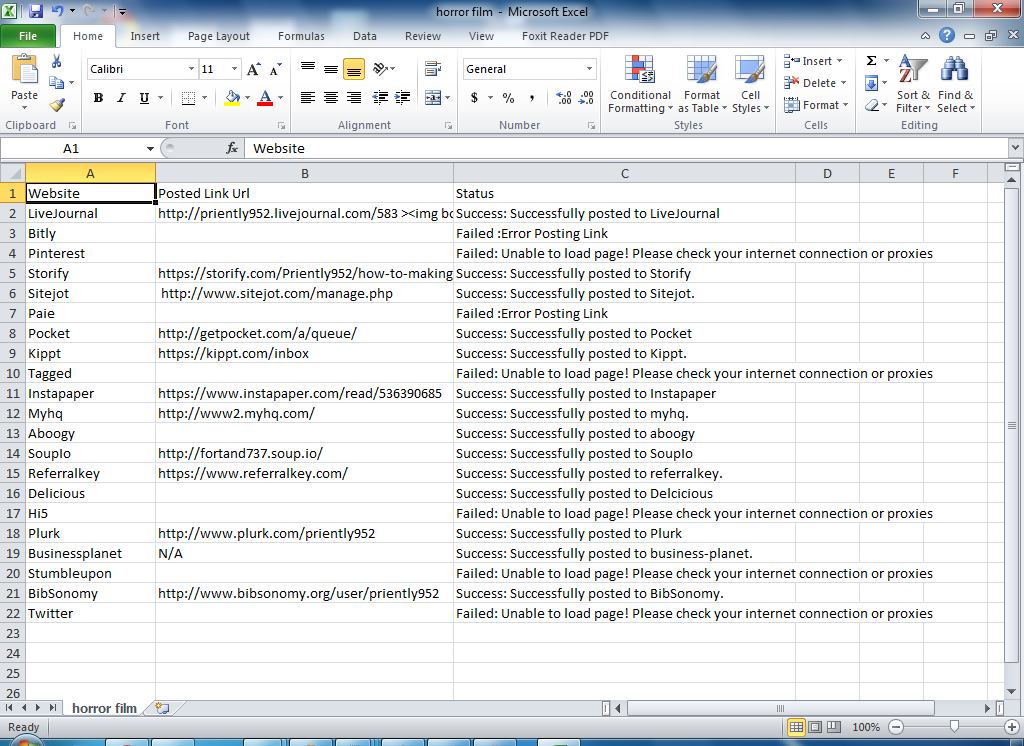Click the Copy icon in Clipboard group
1024x746 pixels.
pos(57,83)
